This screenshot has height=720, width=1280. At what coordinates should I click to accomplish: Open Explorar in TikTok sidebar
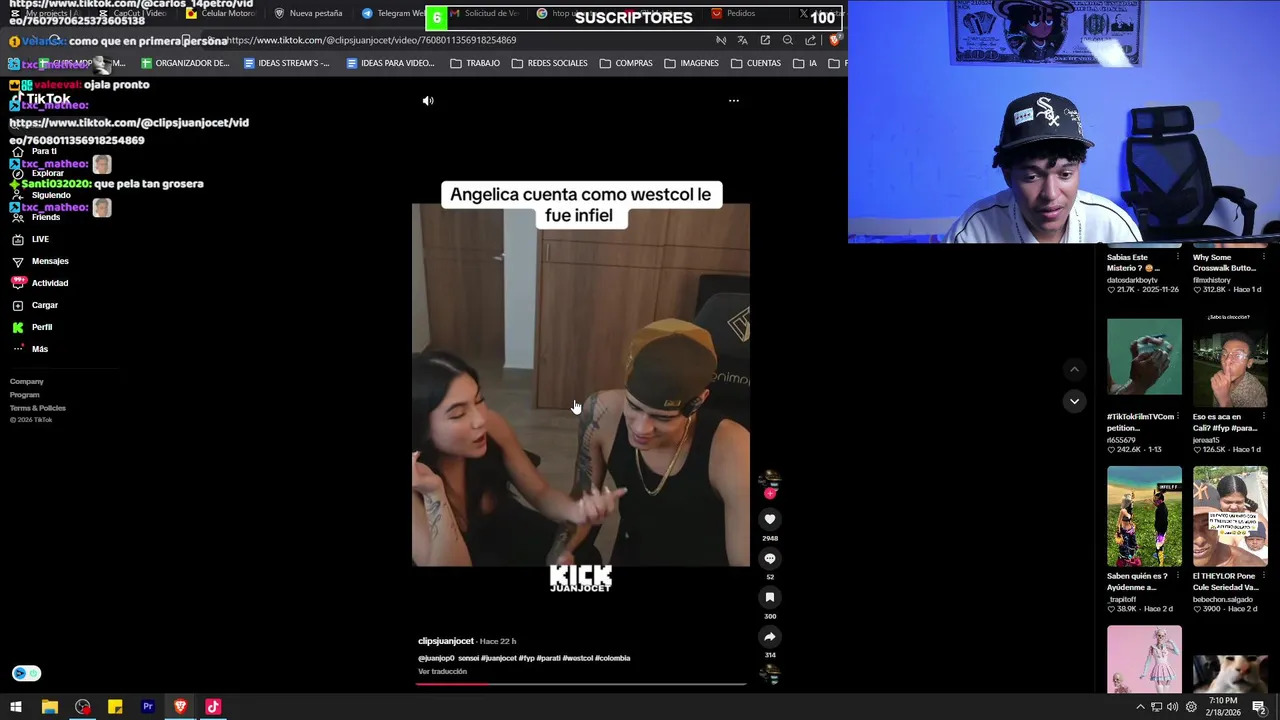[x=38, y=173]
